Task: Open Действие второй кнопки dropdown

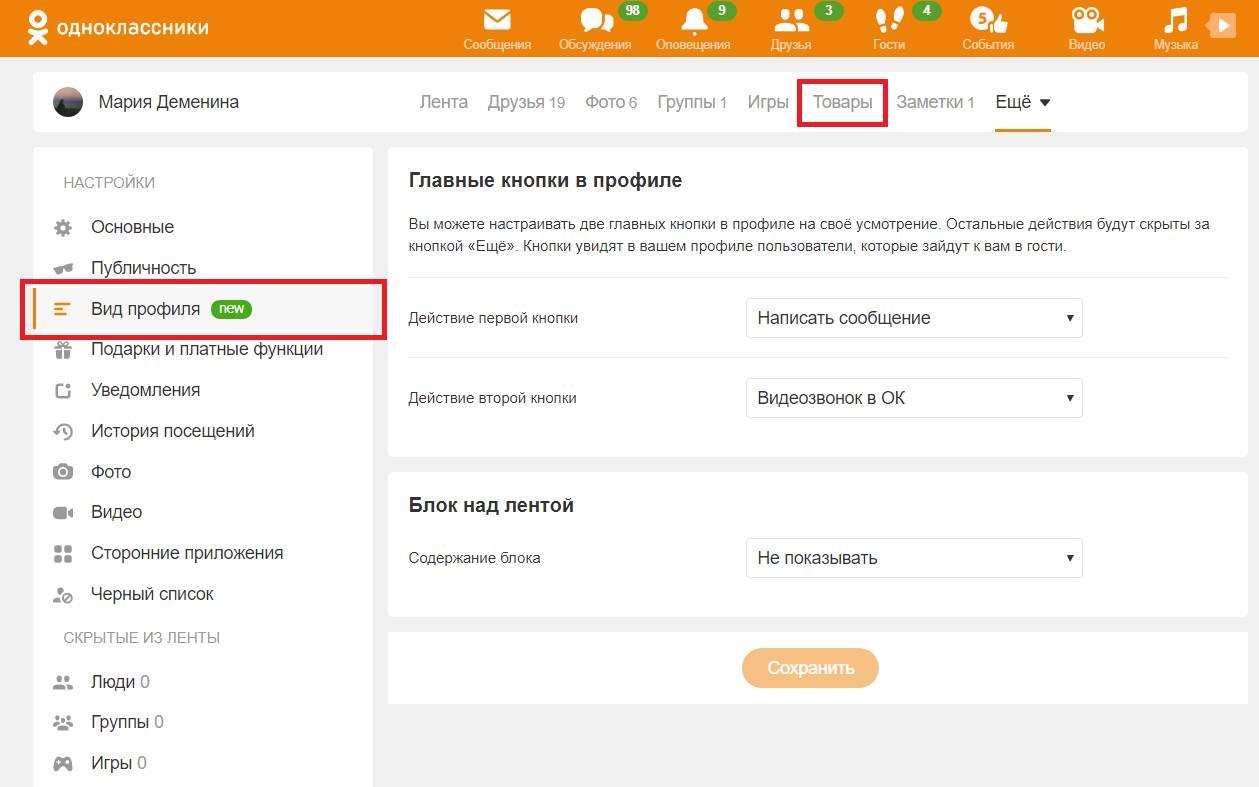Action: pos(914,398)
